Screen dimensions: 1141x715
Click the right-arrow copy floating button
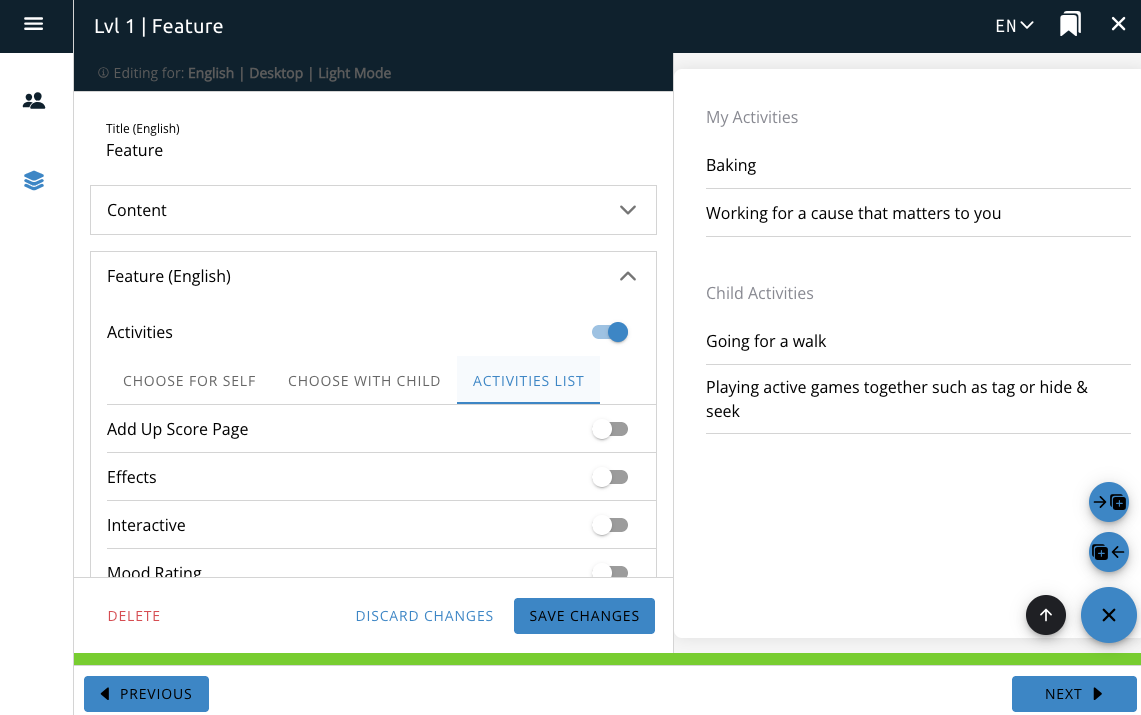[x=1108, y=502]
